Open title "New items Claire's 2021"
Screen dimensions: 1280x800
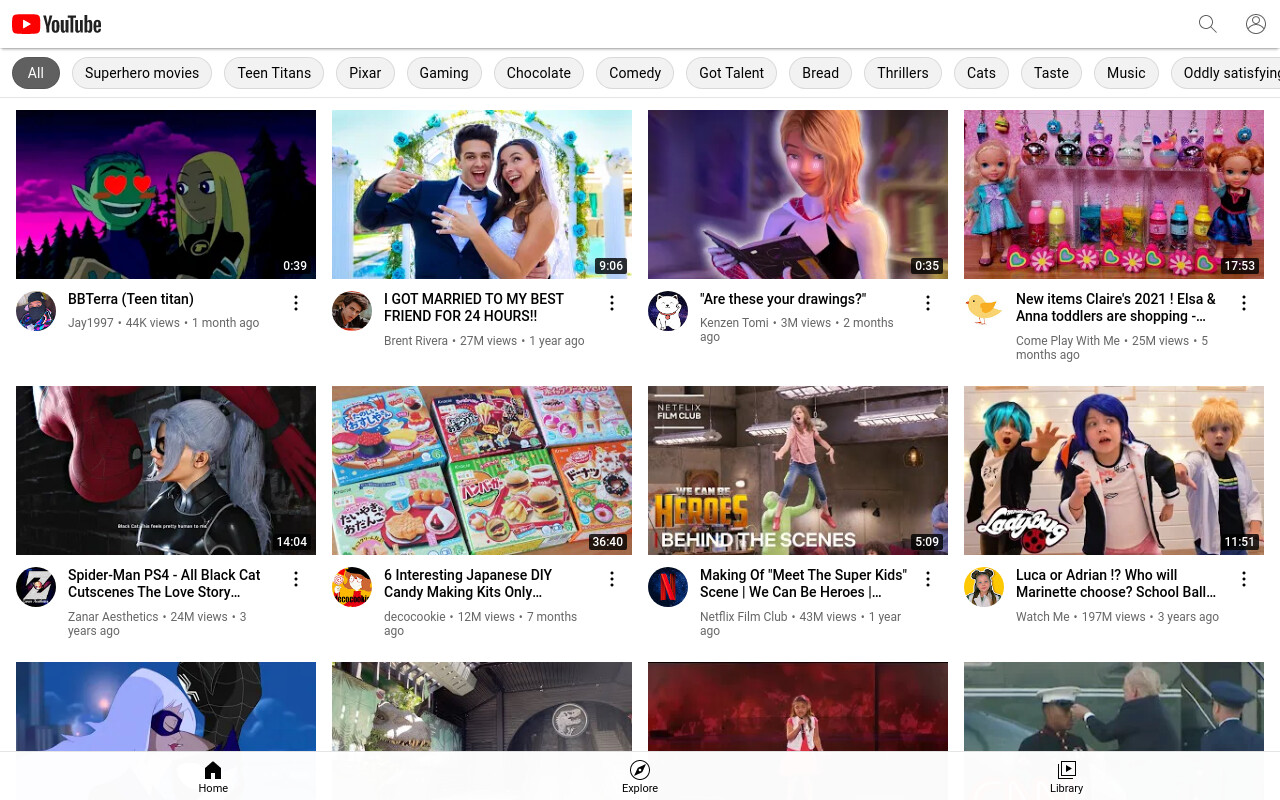tap(1116, 307)
